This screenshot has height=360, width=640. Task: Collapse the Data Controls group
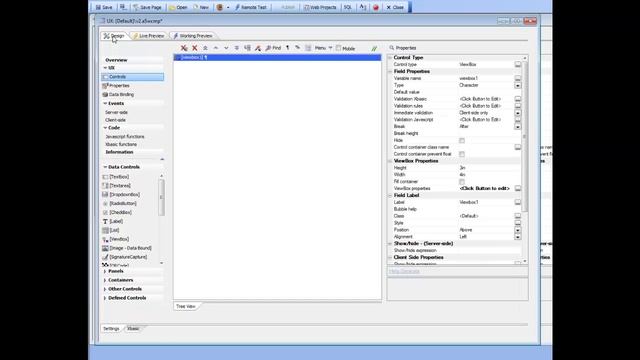point(105,167)
